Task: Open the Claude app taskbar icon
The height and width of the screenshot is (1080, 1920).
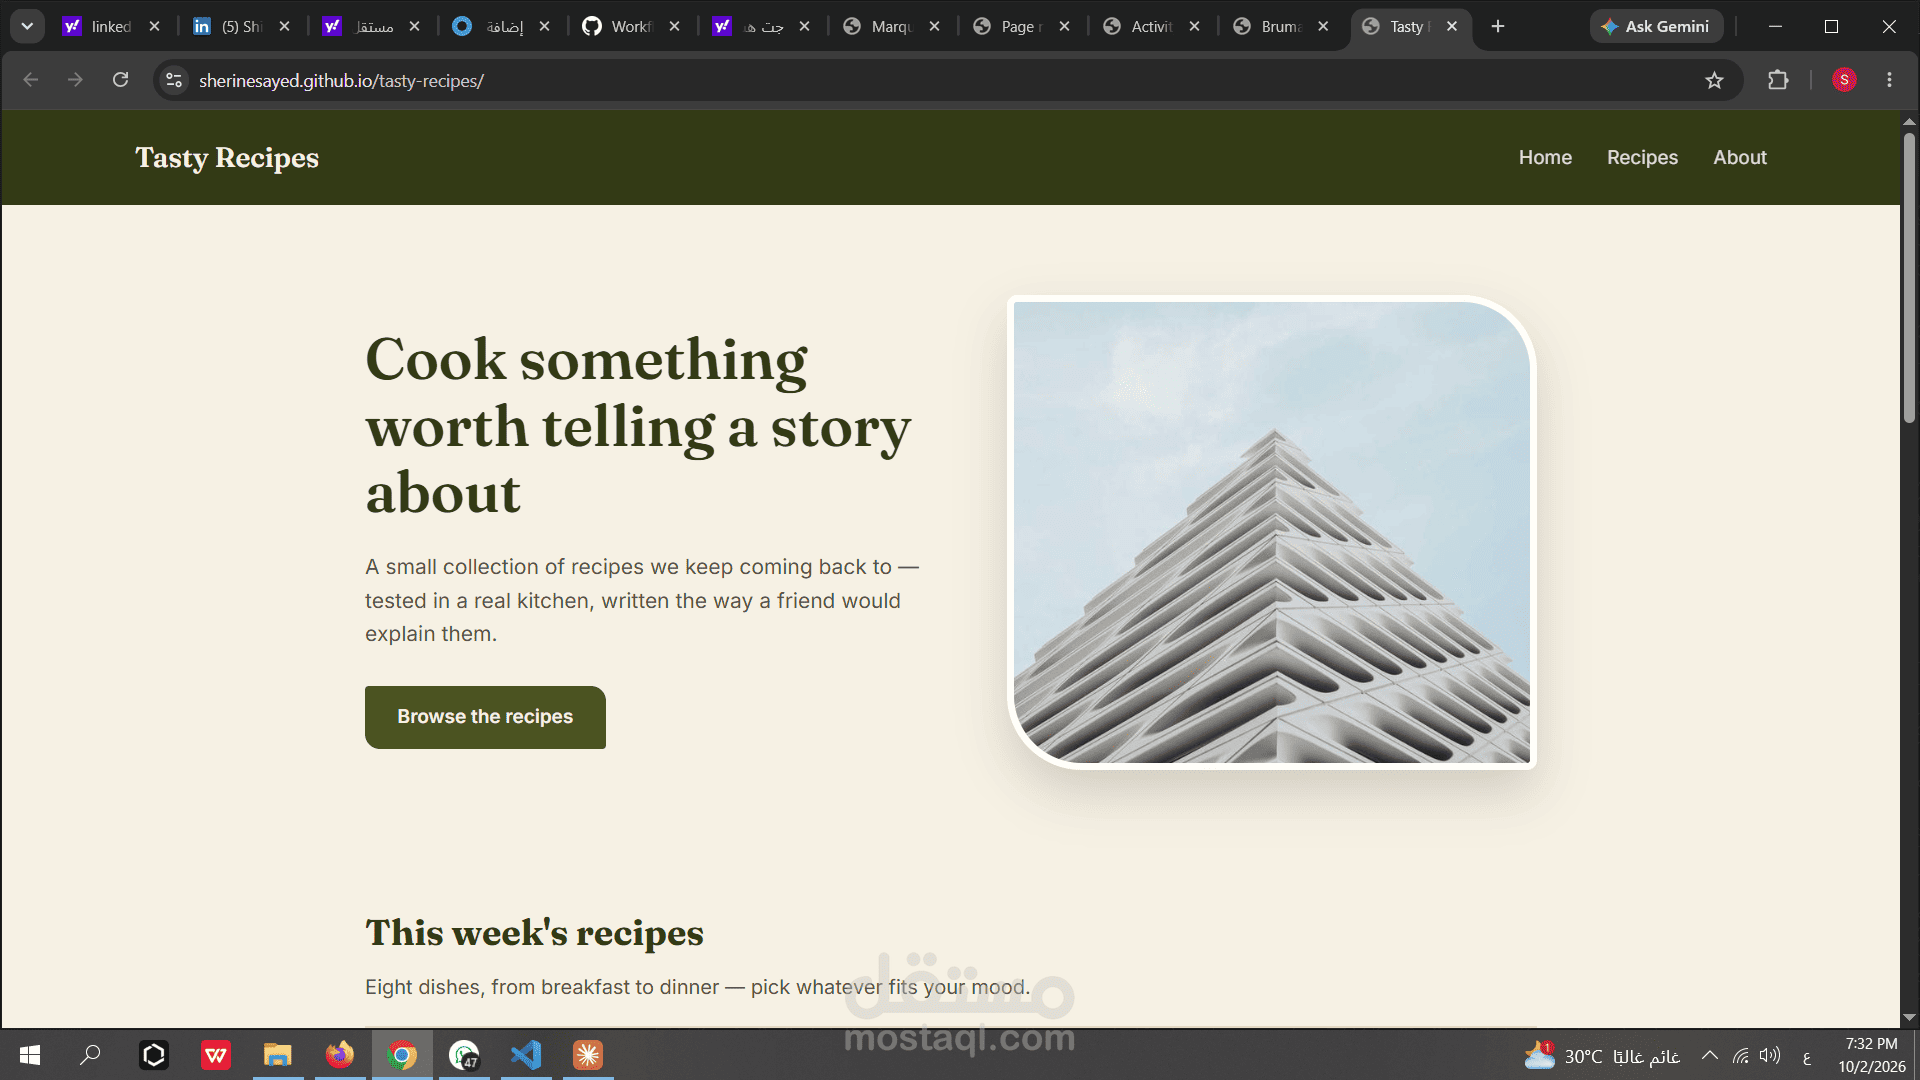Action: tap(588, 1055)
